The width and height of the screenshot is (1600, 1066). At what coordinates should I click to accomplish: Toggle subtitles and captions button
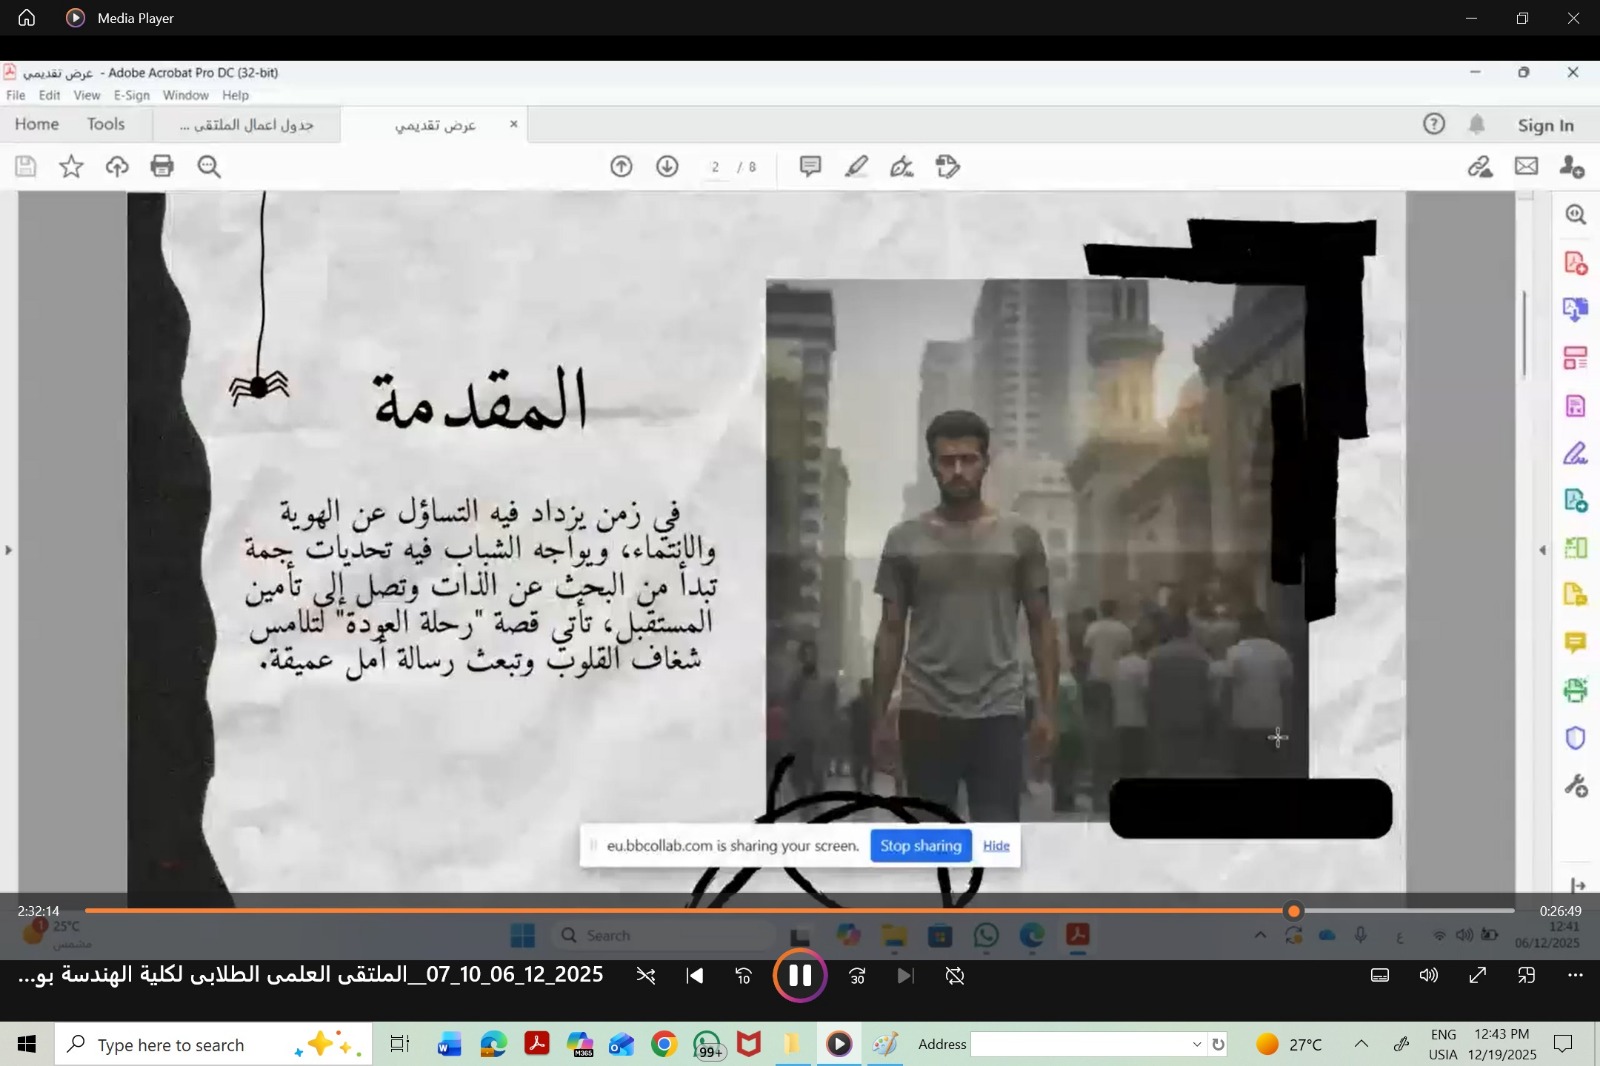coord(1379,976)
